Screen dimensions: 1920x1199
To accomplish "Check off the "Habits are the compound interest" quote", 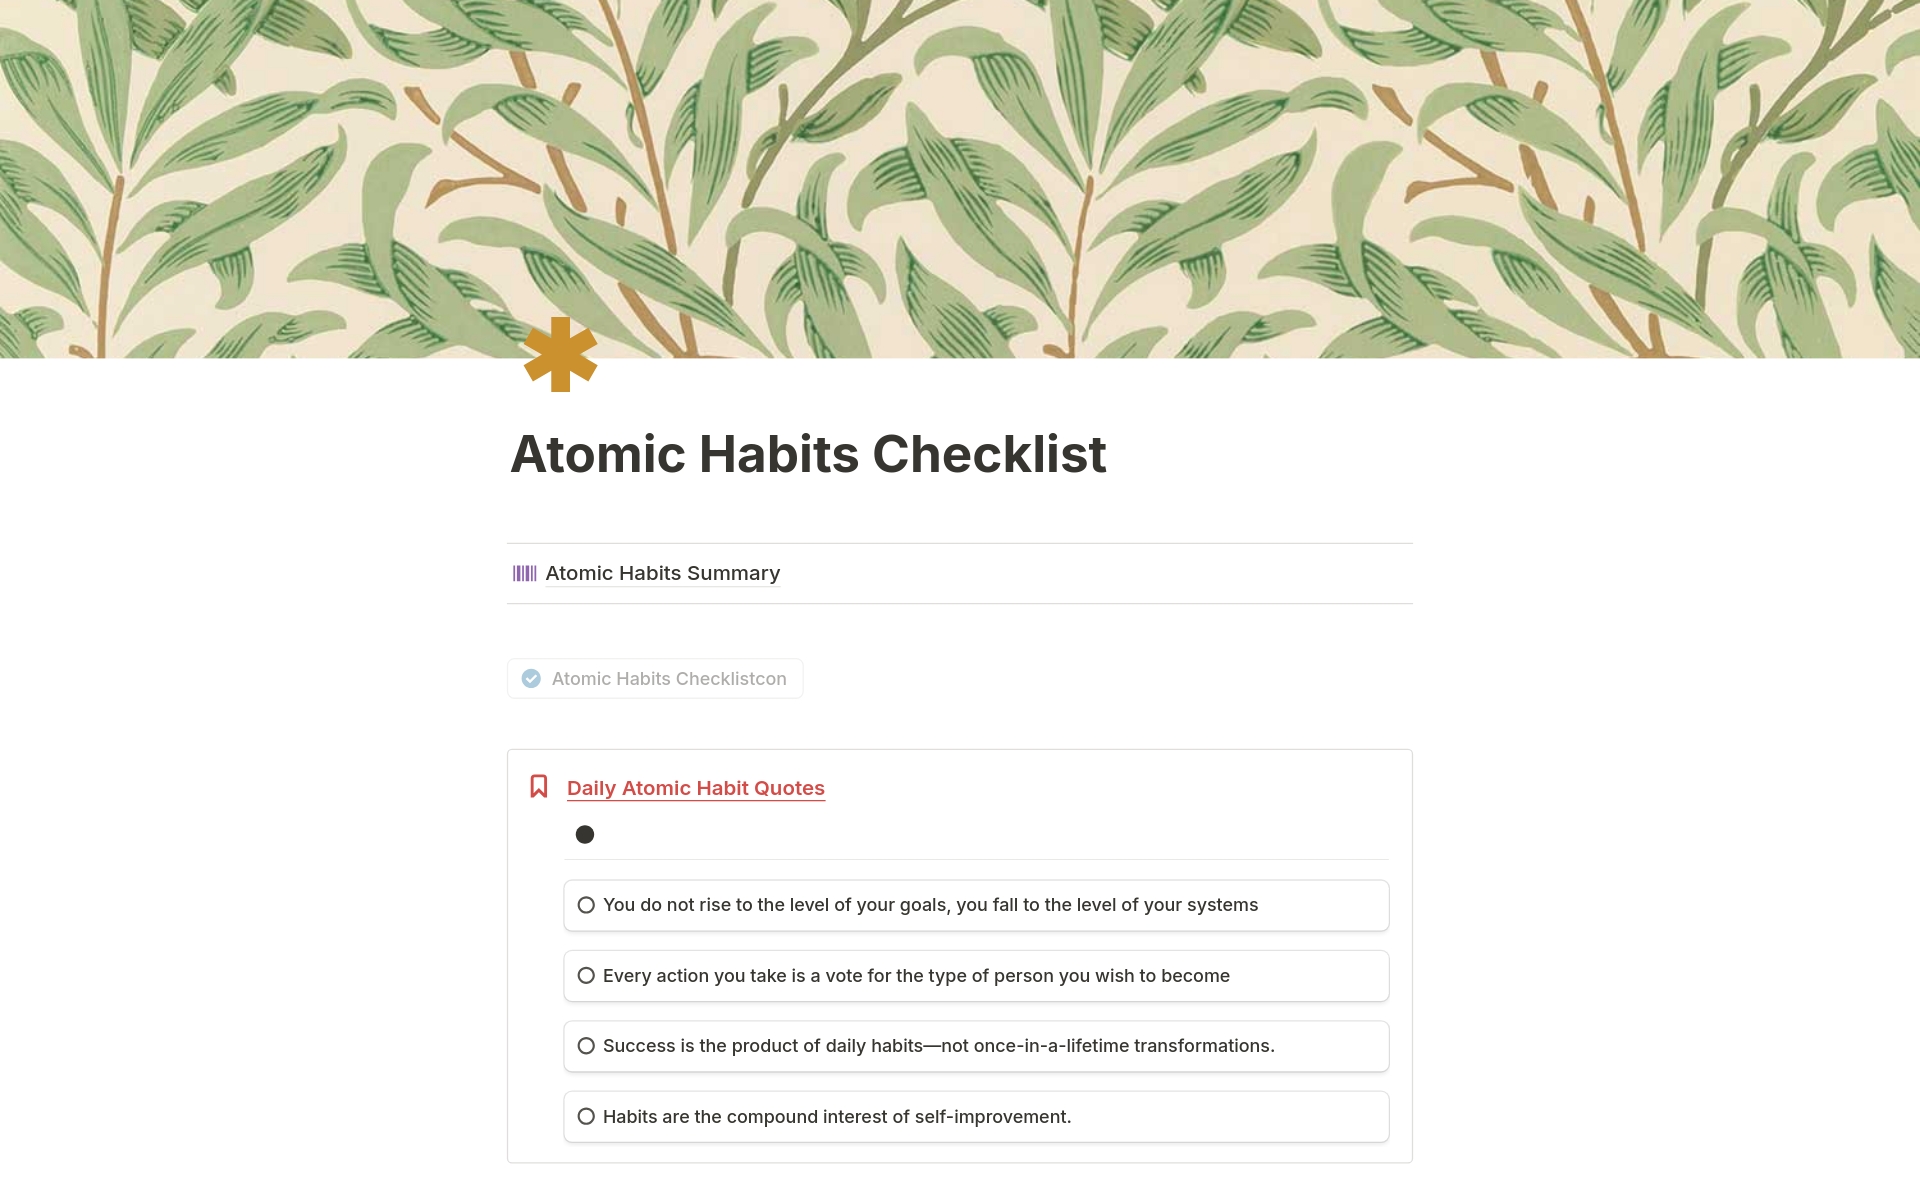I will click(x=585, y=1116).
